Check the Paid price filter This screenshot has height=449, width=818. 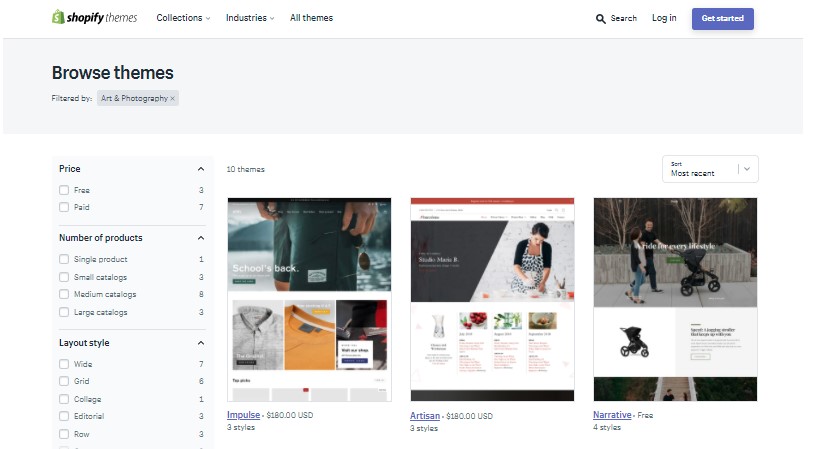pos(64,207)
